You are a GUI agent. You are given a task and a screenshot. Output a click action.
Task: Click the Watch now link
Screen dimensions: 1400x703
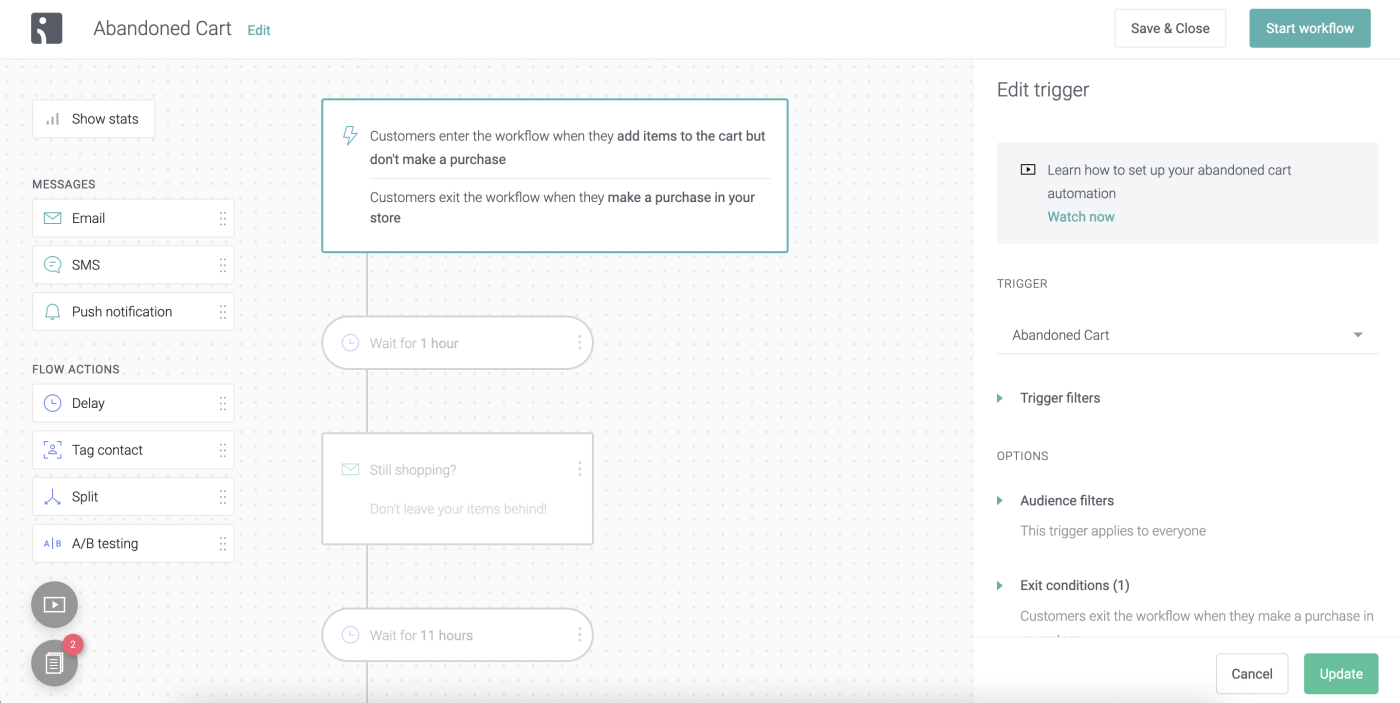1081,216
